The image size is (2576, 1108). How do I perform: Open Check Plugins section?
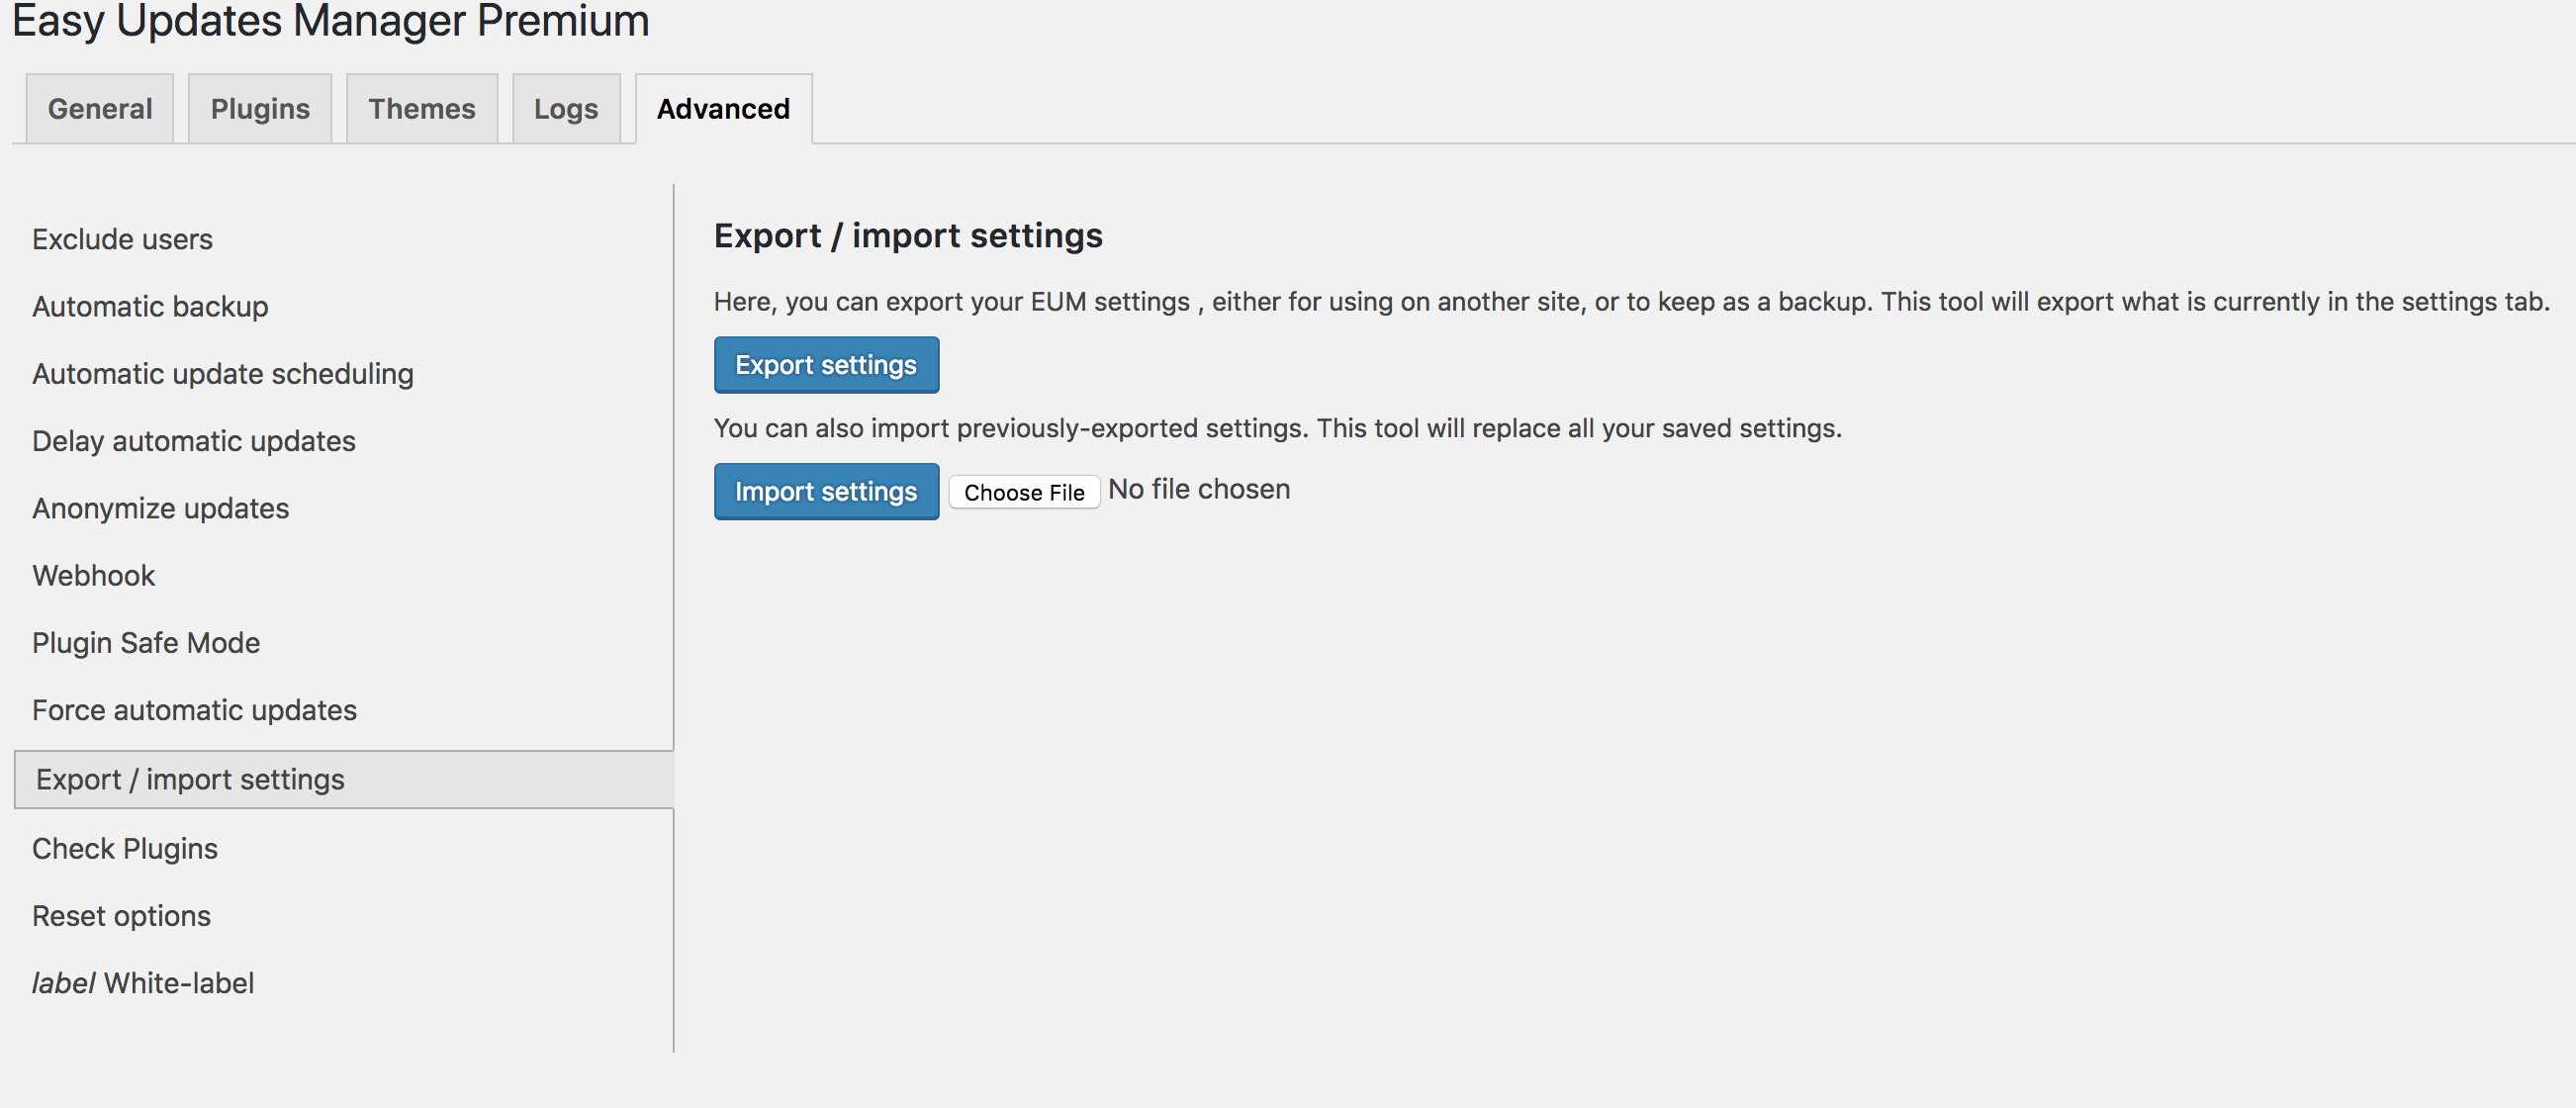[x=125, y=849]
